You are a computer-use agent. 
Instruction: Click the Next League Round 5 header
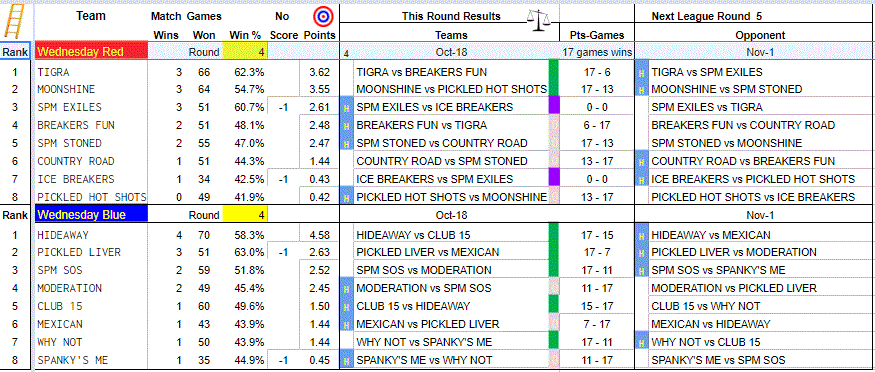[699, 16]
